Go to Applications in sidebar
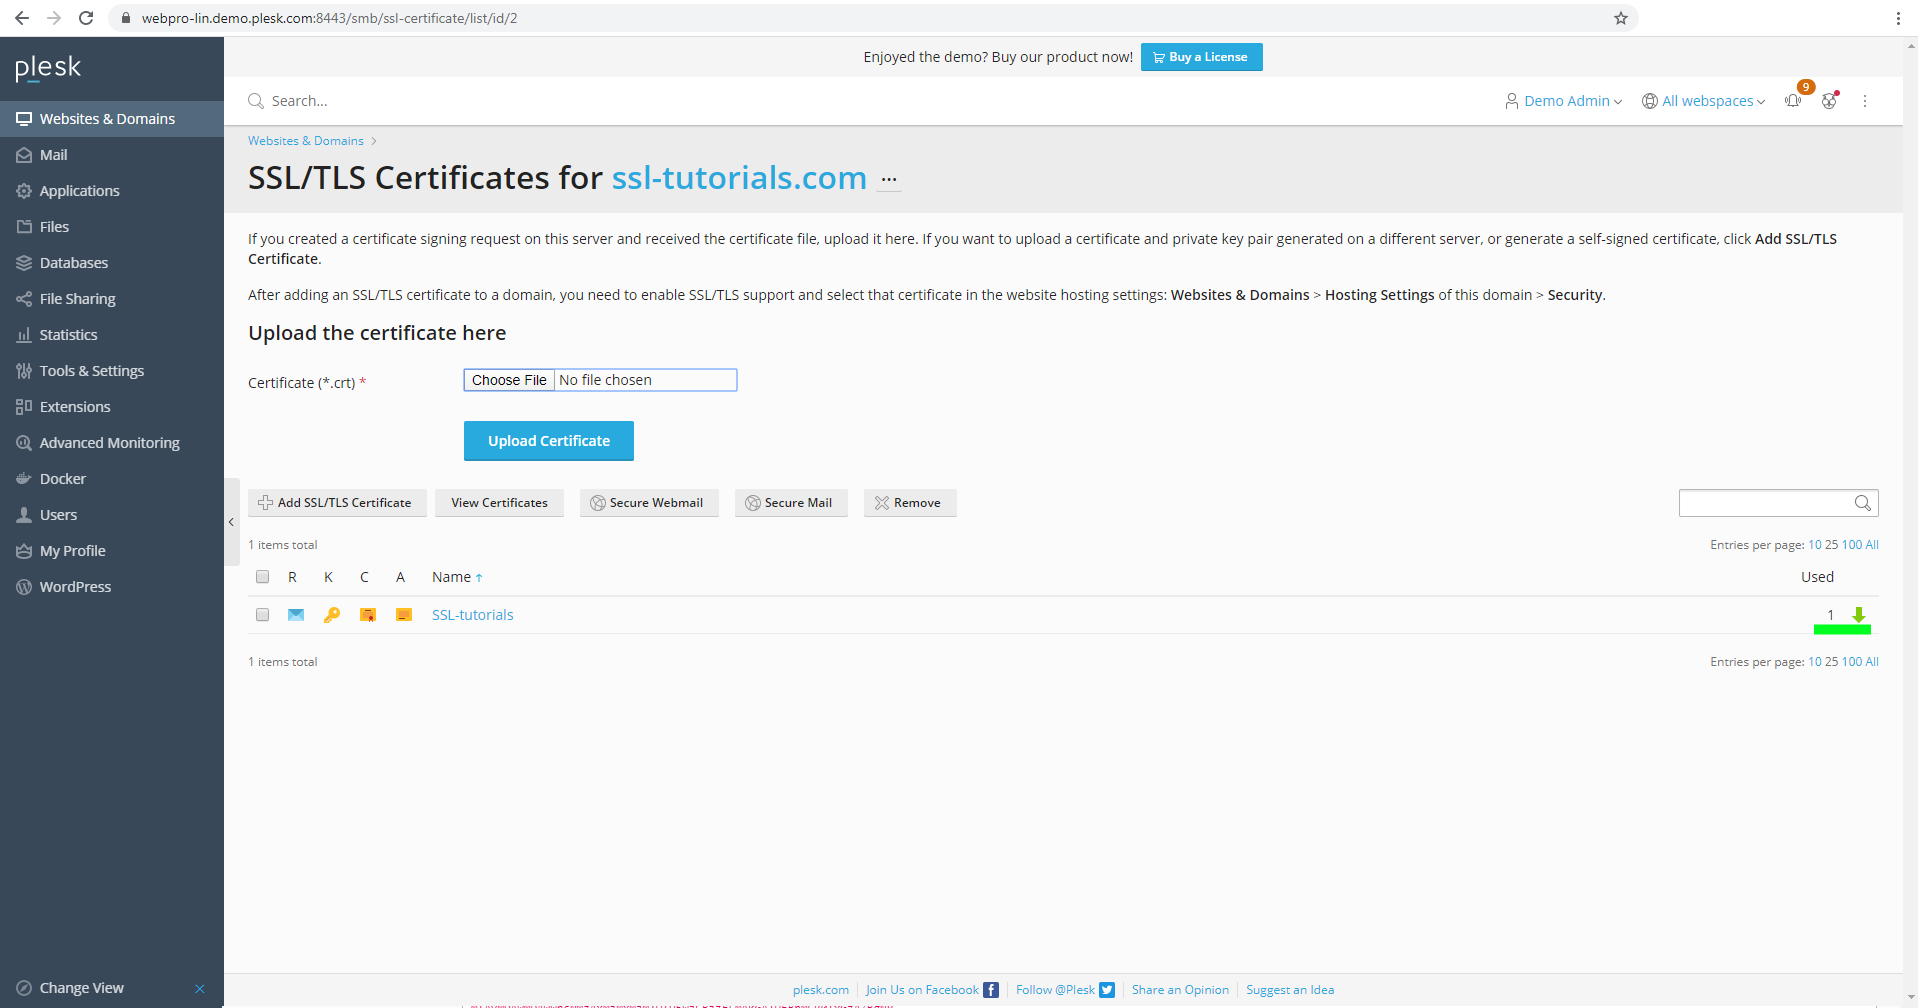Screen dimensions: 1918x1008 pyautogui.click(x=111, y=191)
